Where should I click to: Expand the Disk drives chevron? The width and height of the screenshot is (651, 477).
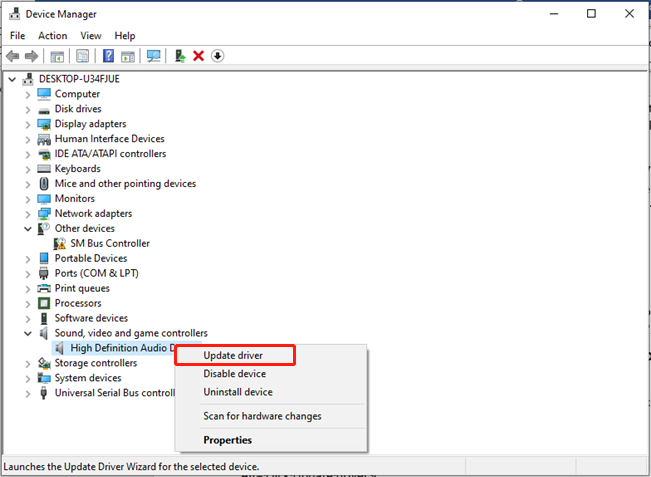point(27,110)
